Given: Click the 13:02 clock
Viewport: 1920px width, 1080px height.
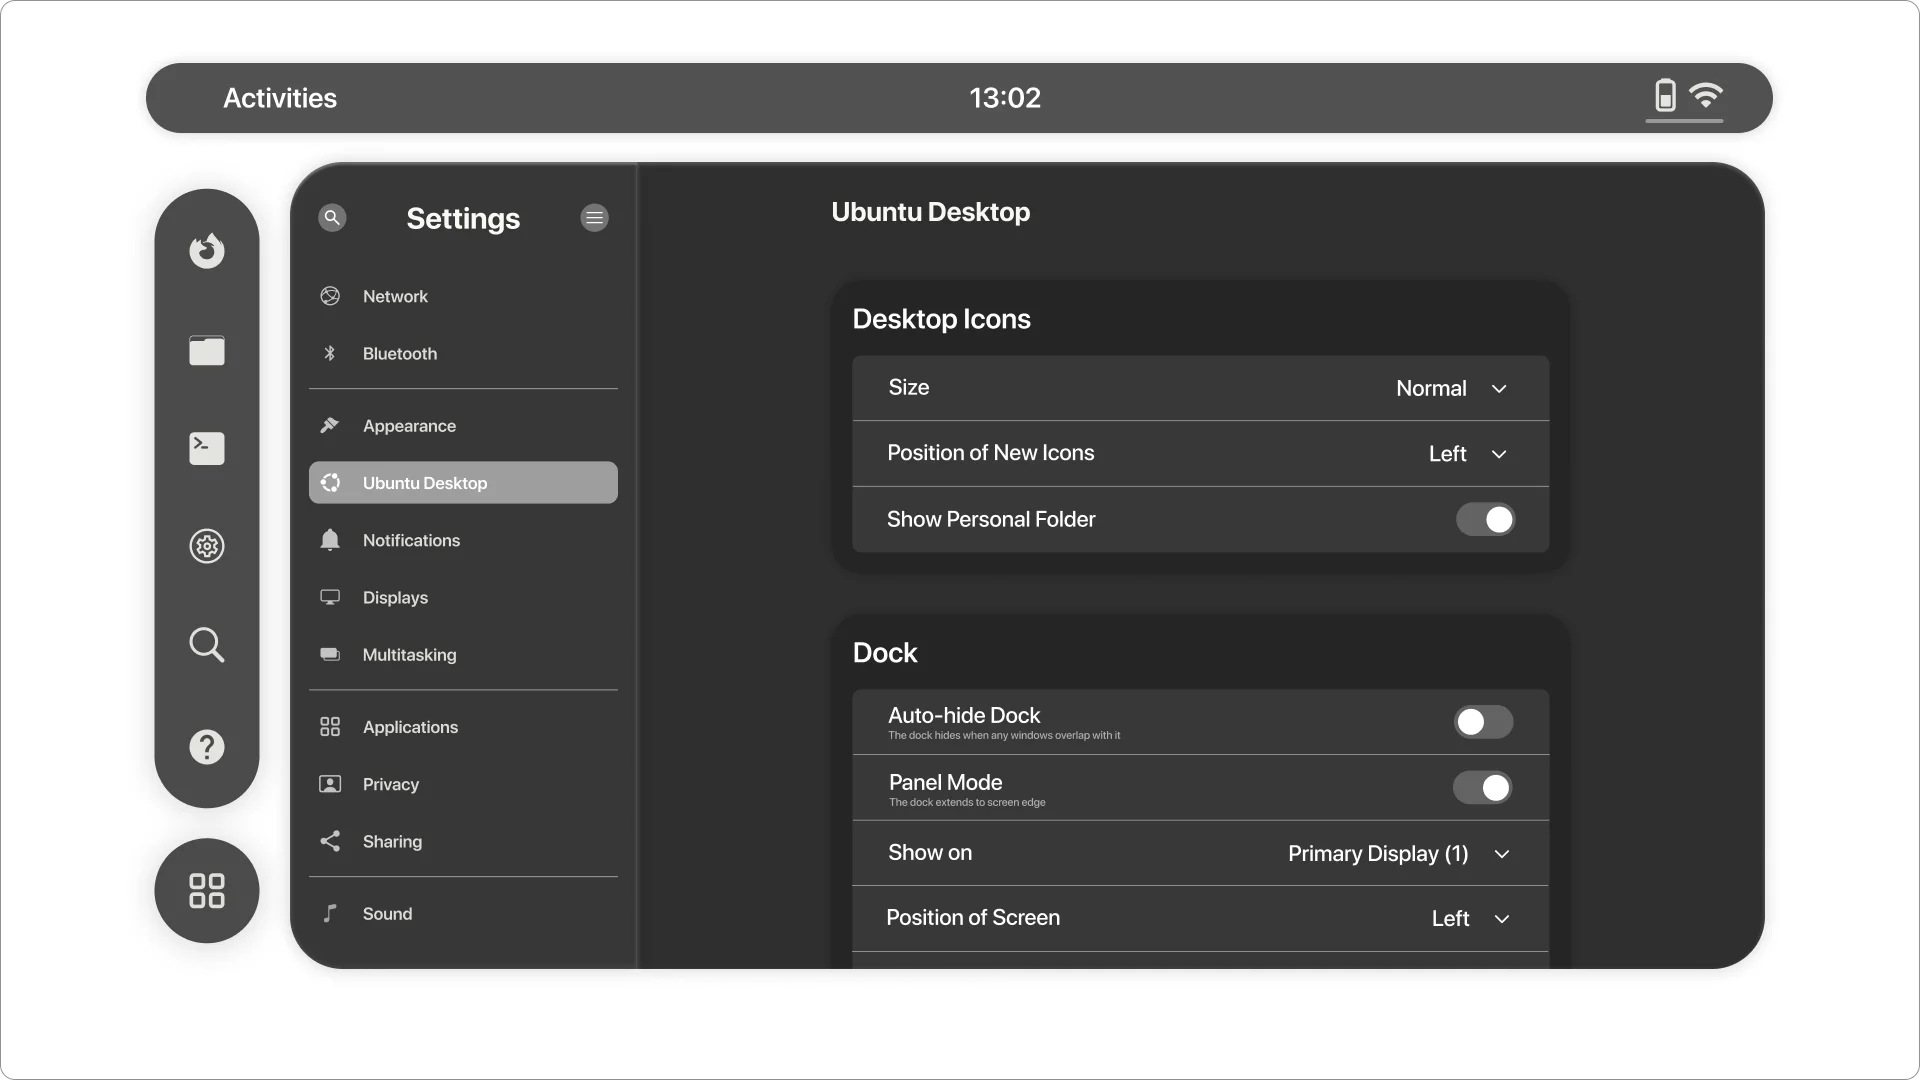Looking at the screenshot, I should coord(1005,98).
